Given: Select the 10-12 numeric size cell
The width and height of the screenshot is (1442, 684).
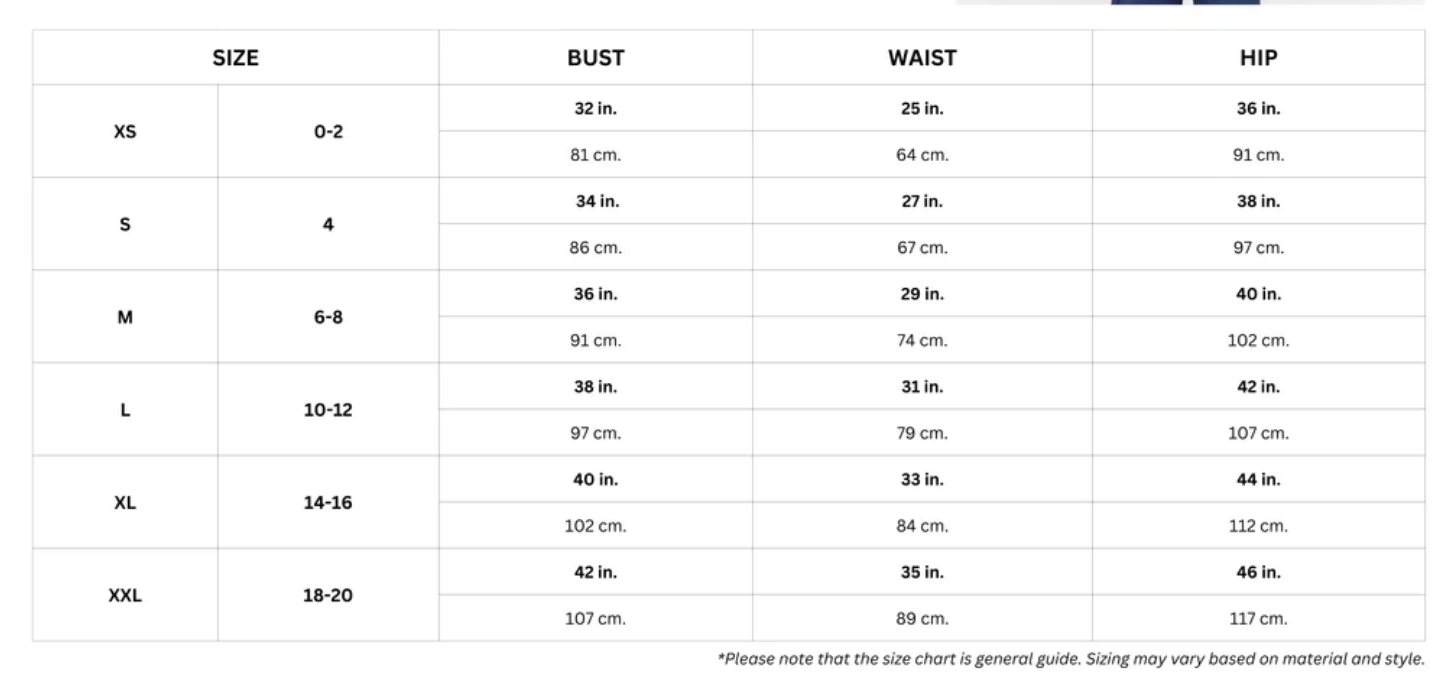Looking at the screenshot, I should [x=328, y=410].
